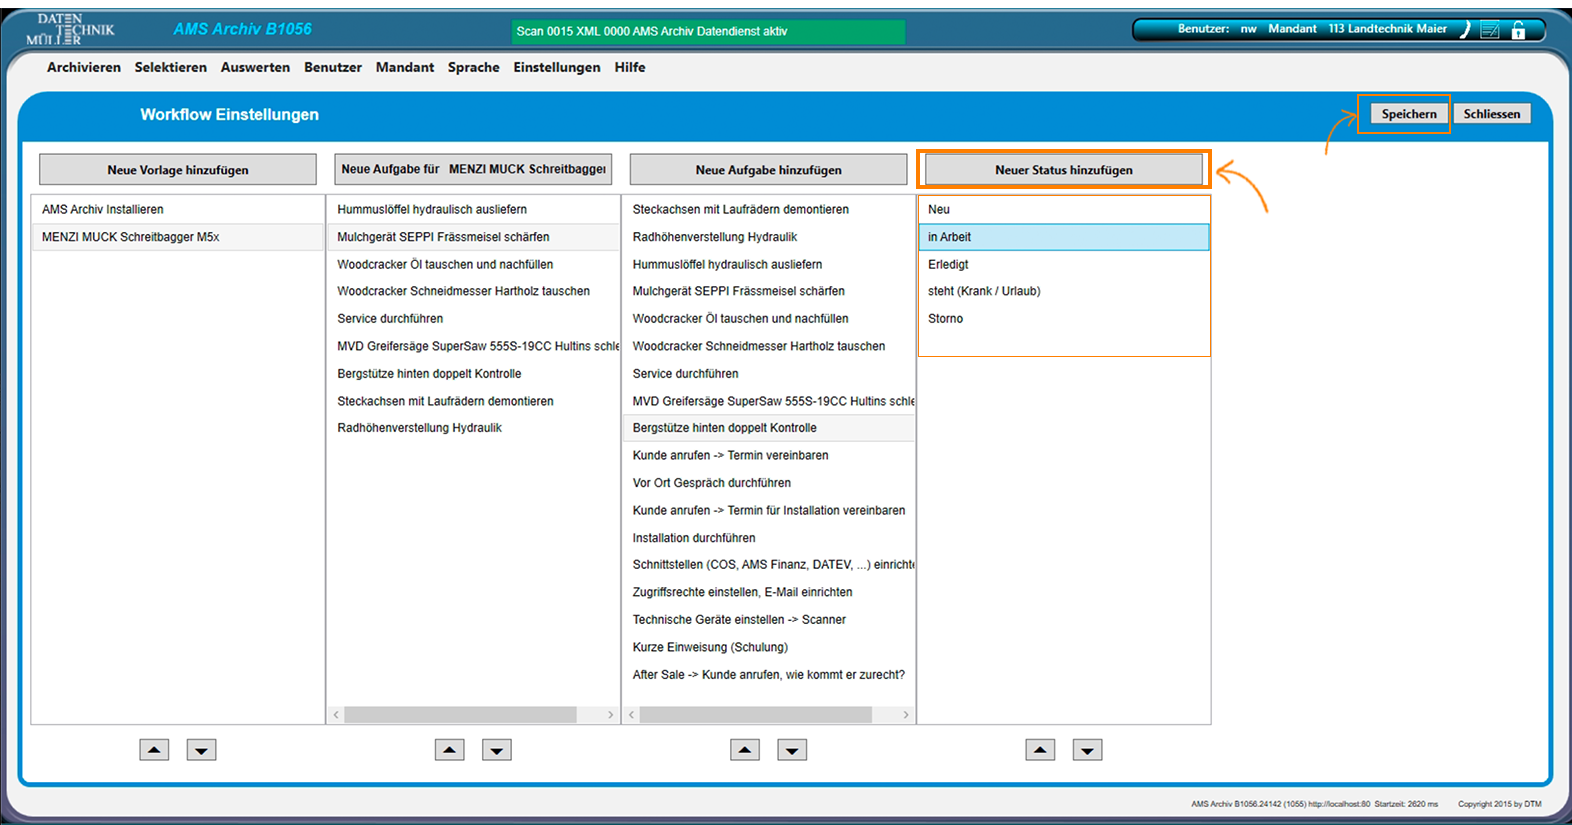Screen dimensions: 1572x825
Task: Close the workflow settings with Schliessen
Action: tap(1491, 114)
